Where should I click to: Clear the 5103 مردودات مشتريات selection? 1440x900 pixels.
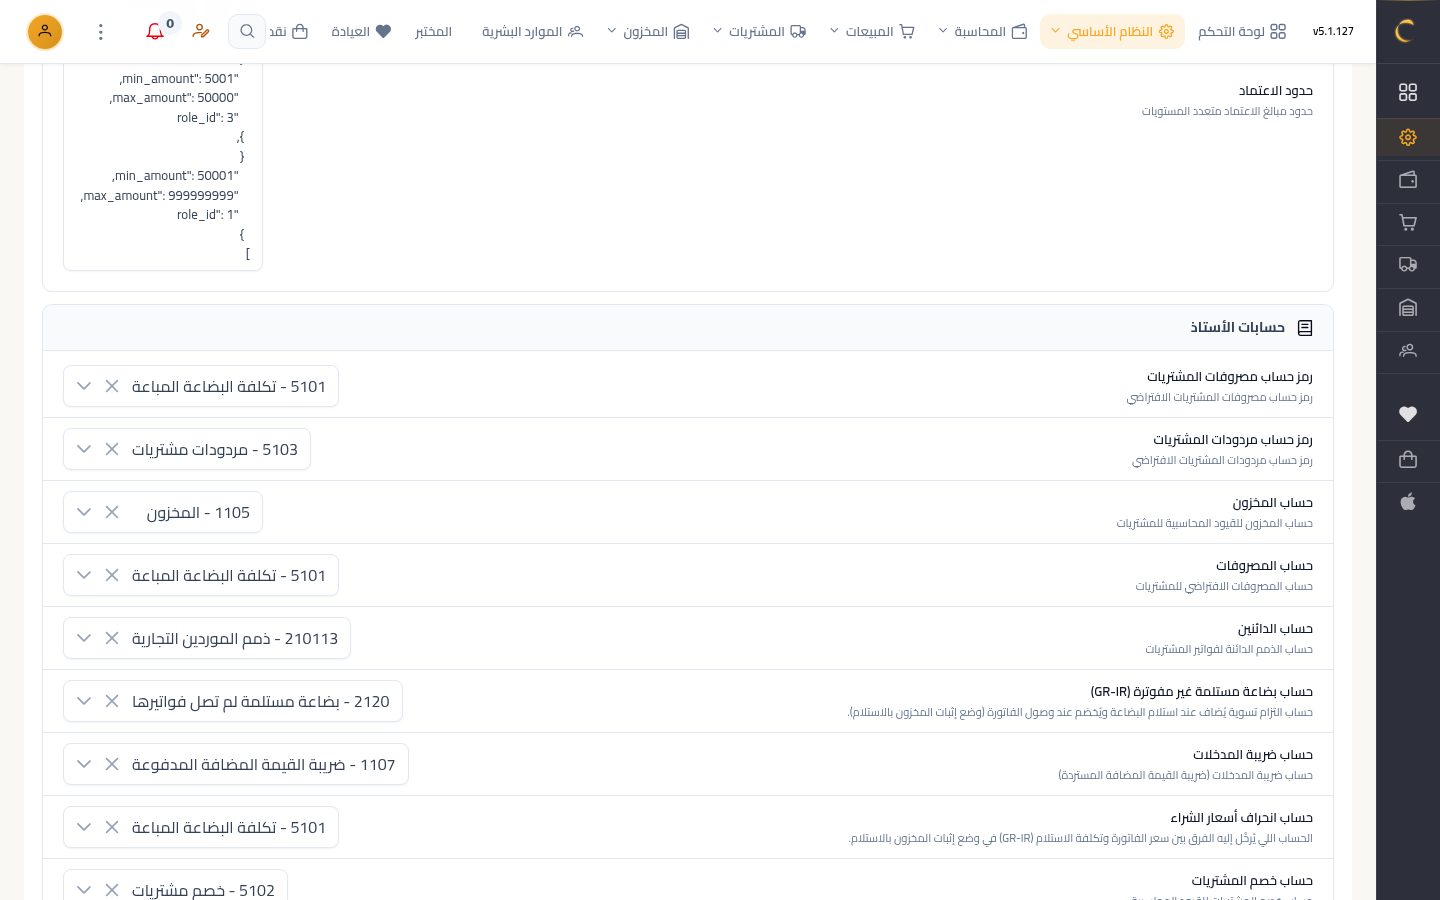(x=112, y=449)
